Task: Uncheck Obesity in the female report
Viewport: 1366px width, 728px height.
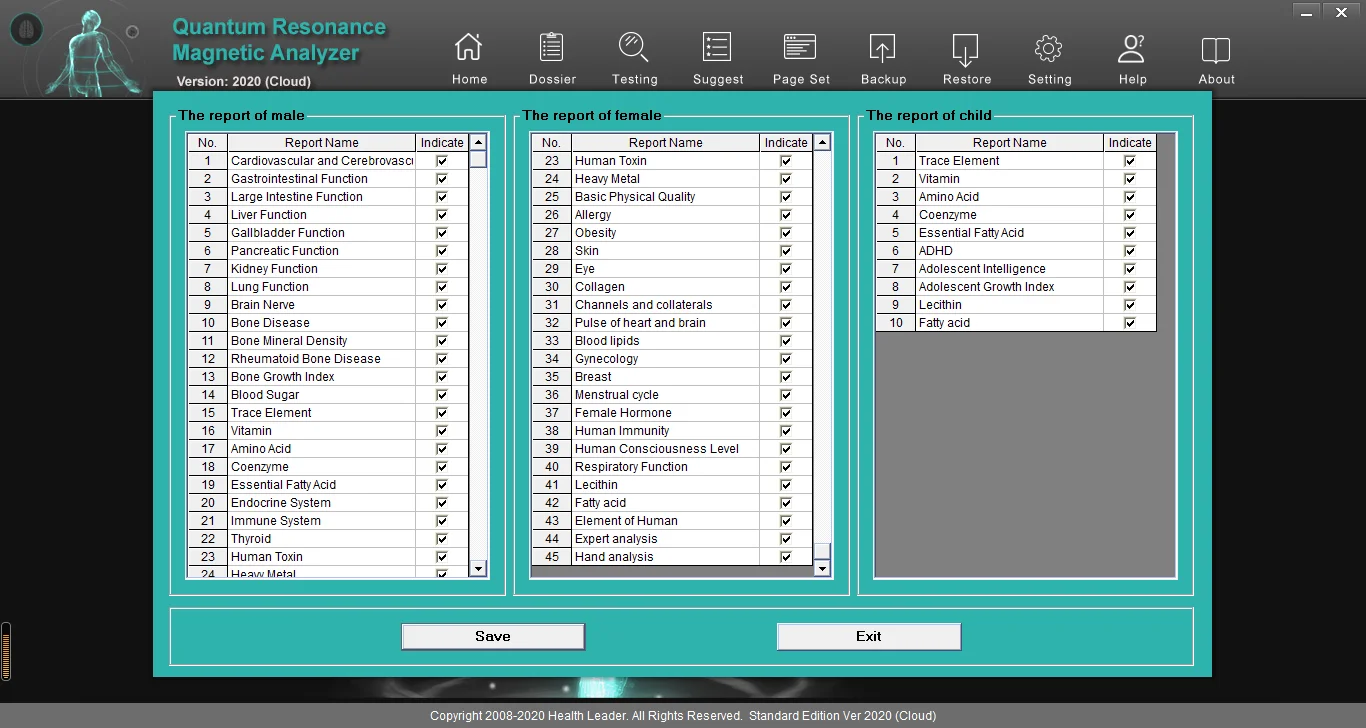Action: 786,233
